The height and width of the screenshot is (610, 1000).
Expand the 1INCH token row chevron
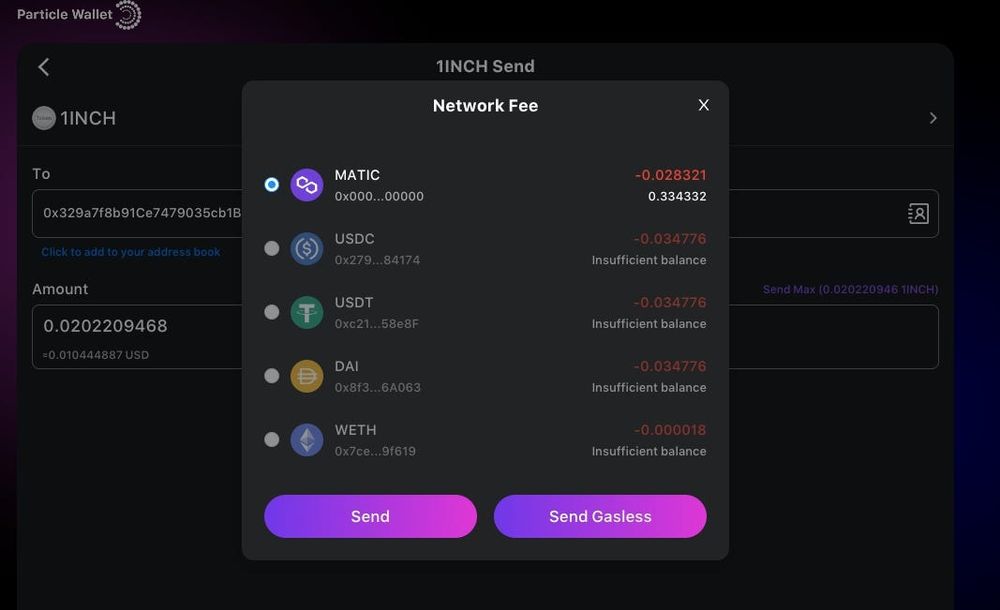[932, 117]
